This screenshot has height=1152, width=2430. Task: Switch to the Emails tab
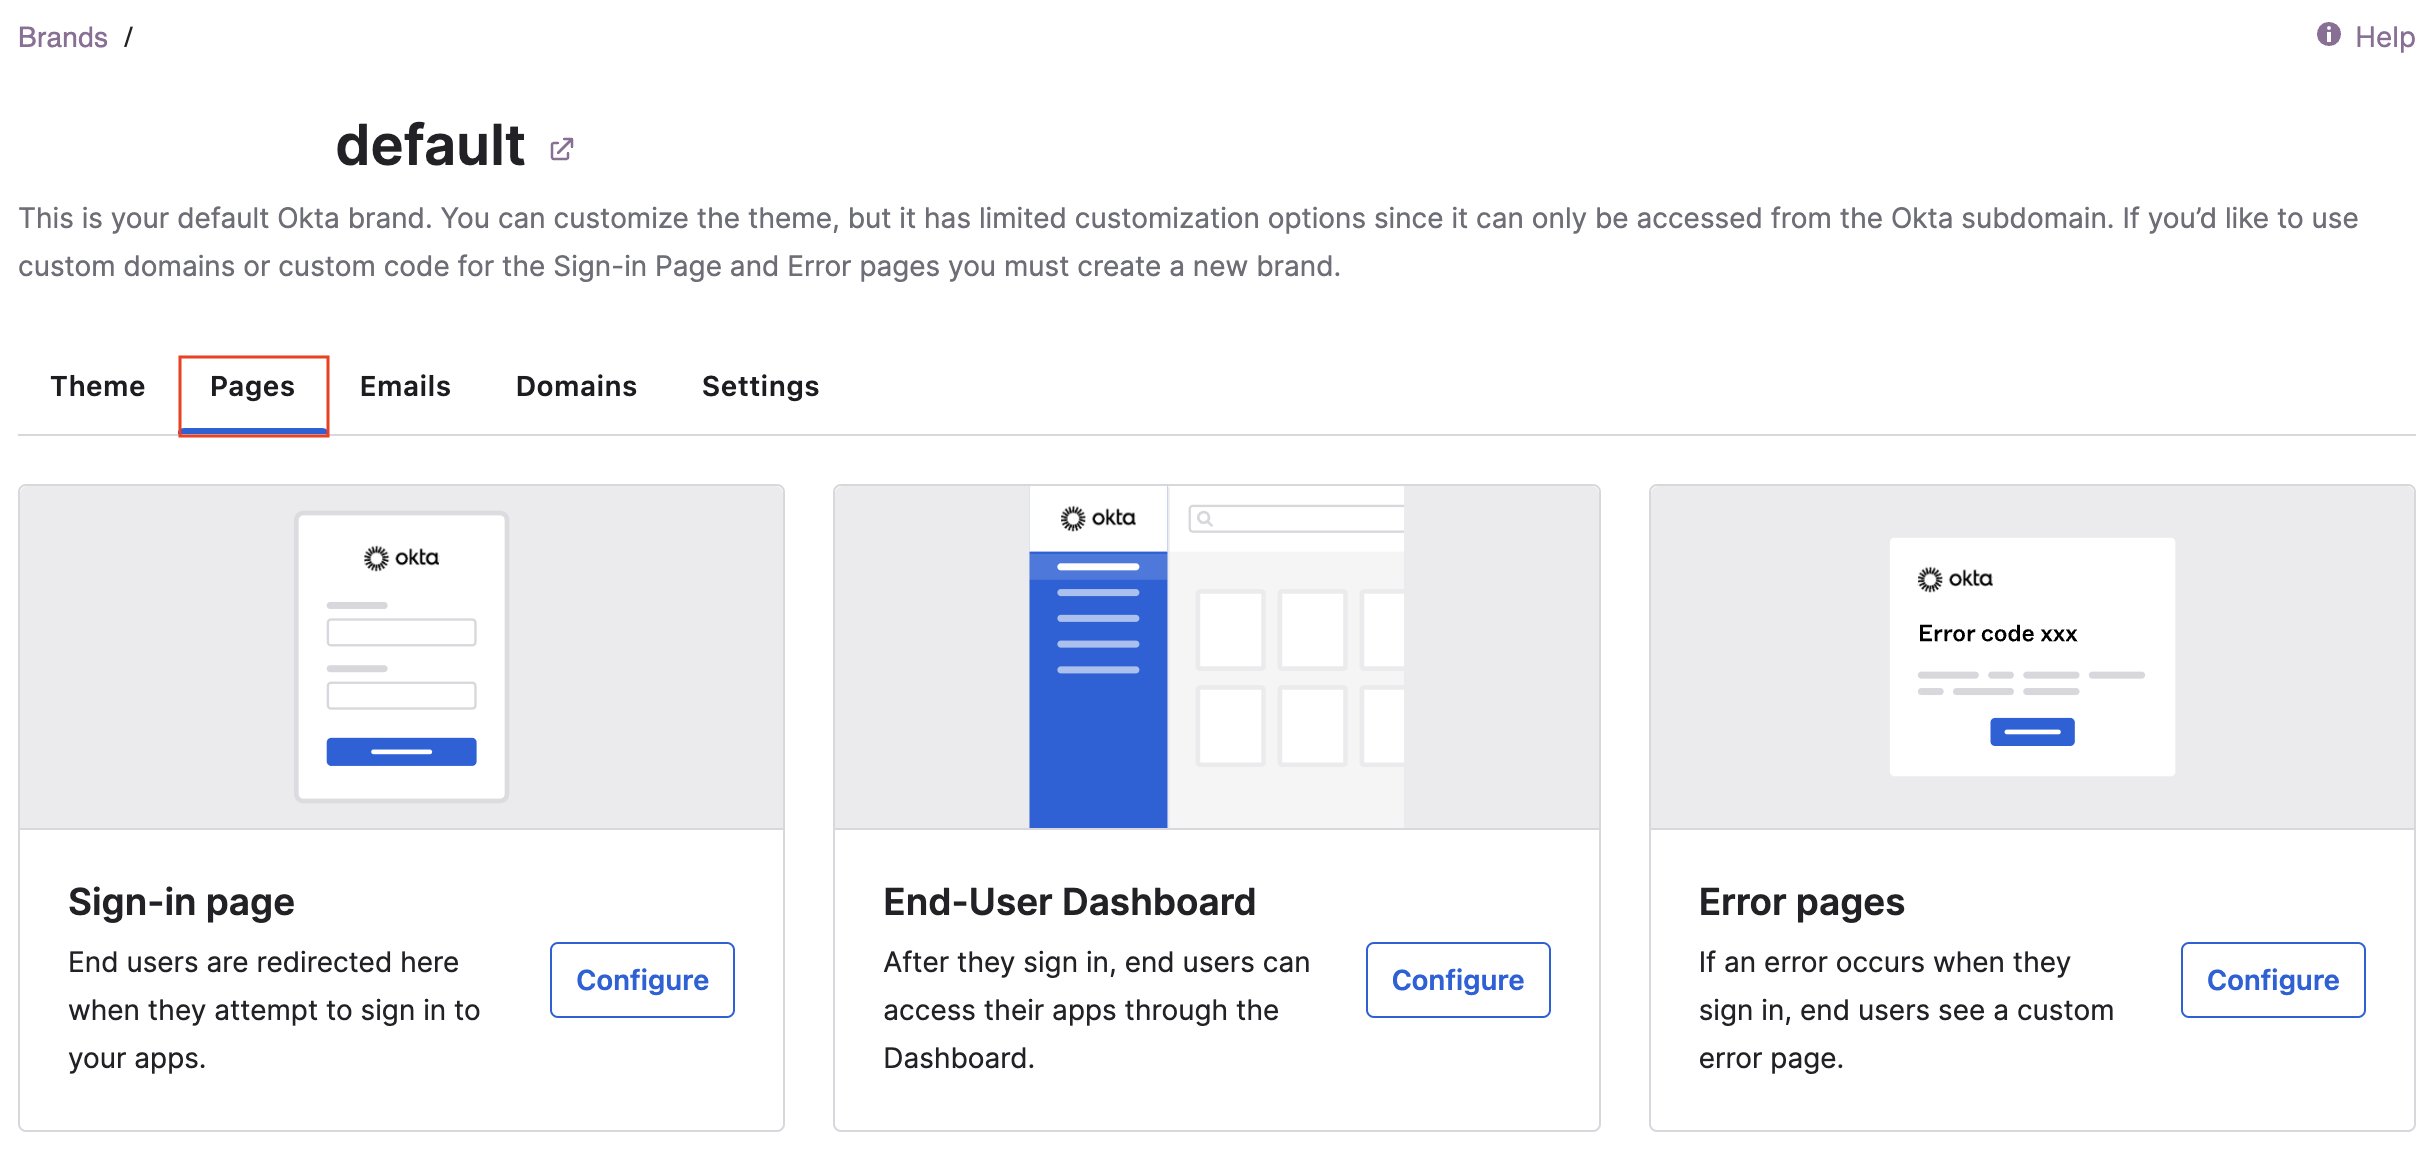click(x=405, y=387)
